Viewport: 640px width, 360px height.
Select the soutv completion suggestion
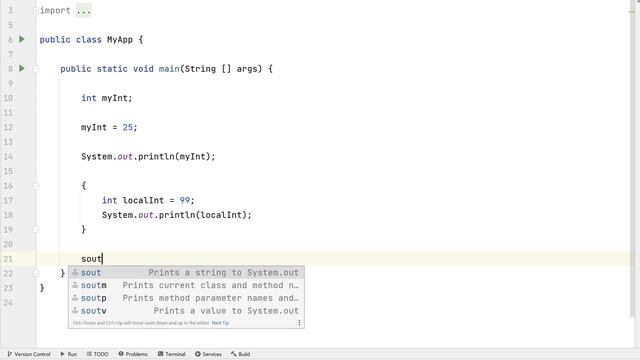(x=186, y=311)
